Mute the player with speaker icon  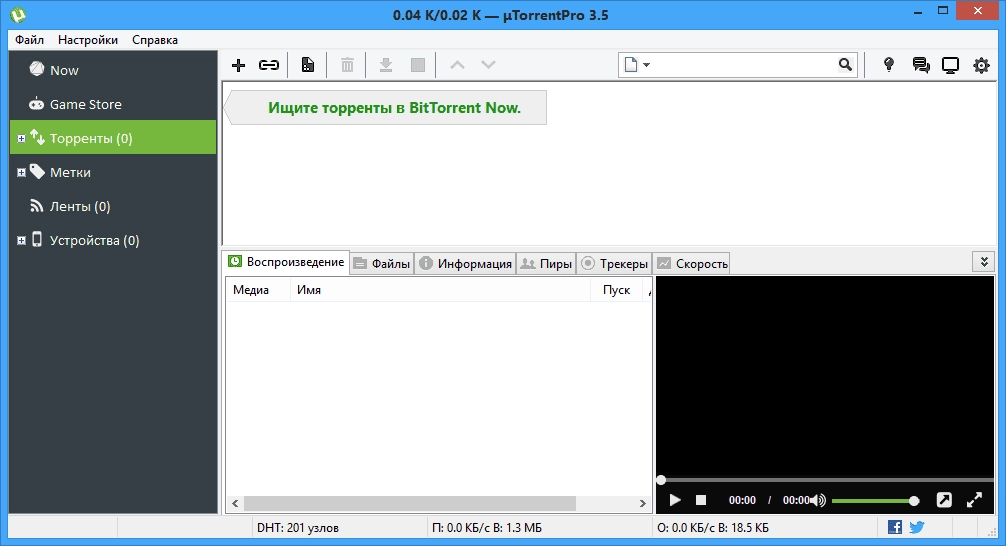pyautogui.click(x=818, y=500)
